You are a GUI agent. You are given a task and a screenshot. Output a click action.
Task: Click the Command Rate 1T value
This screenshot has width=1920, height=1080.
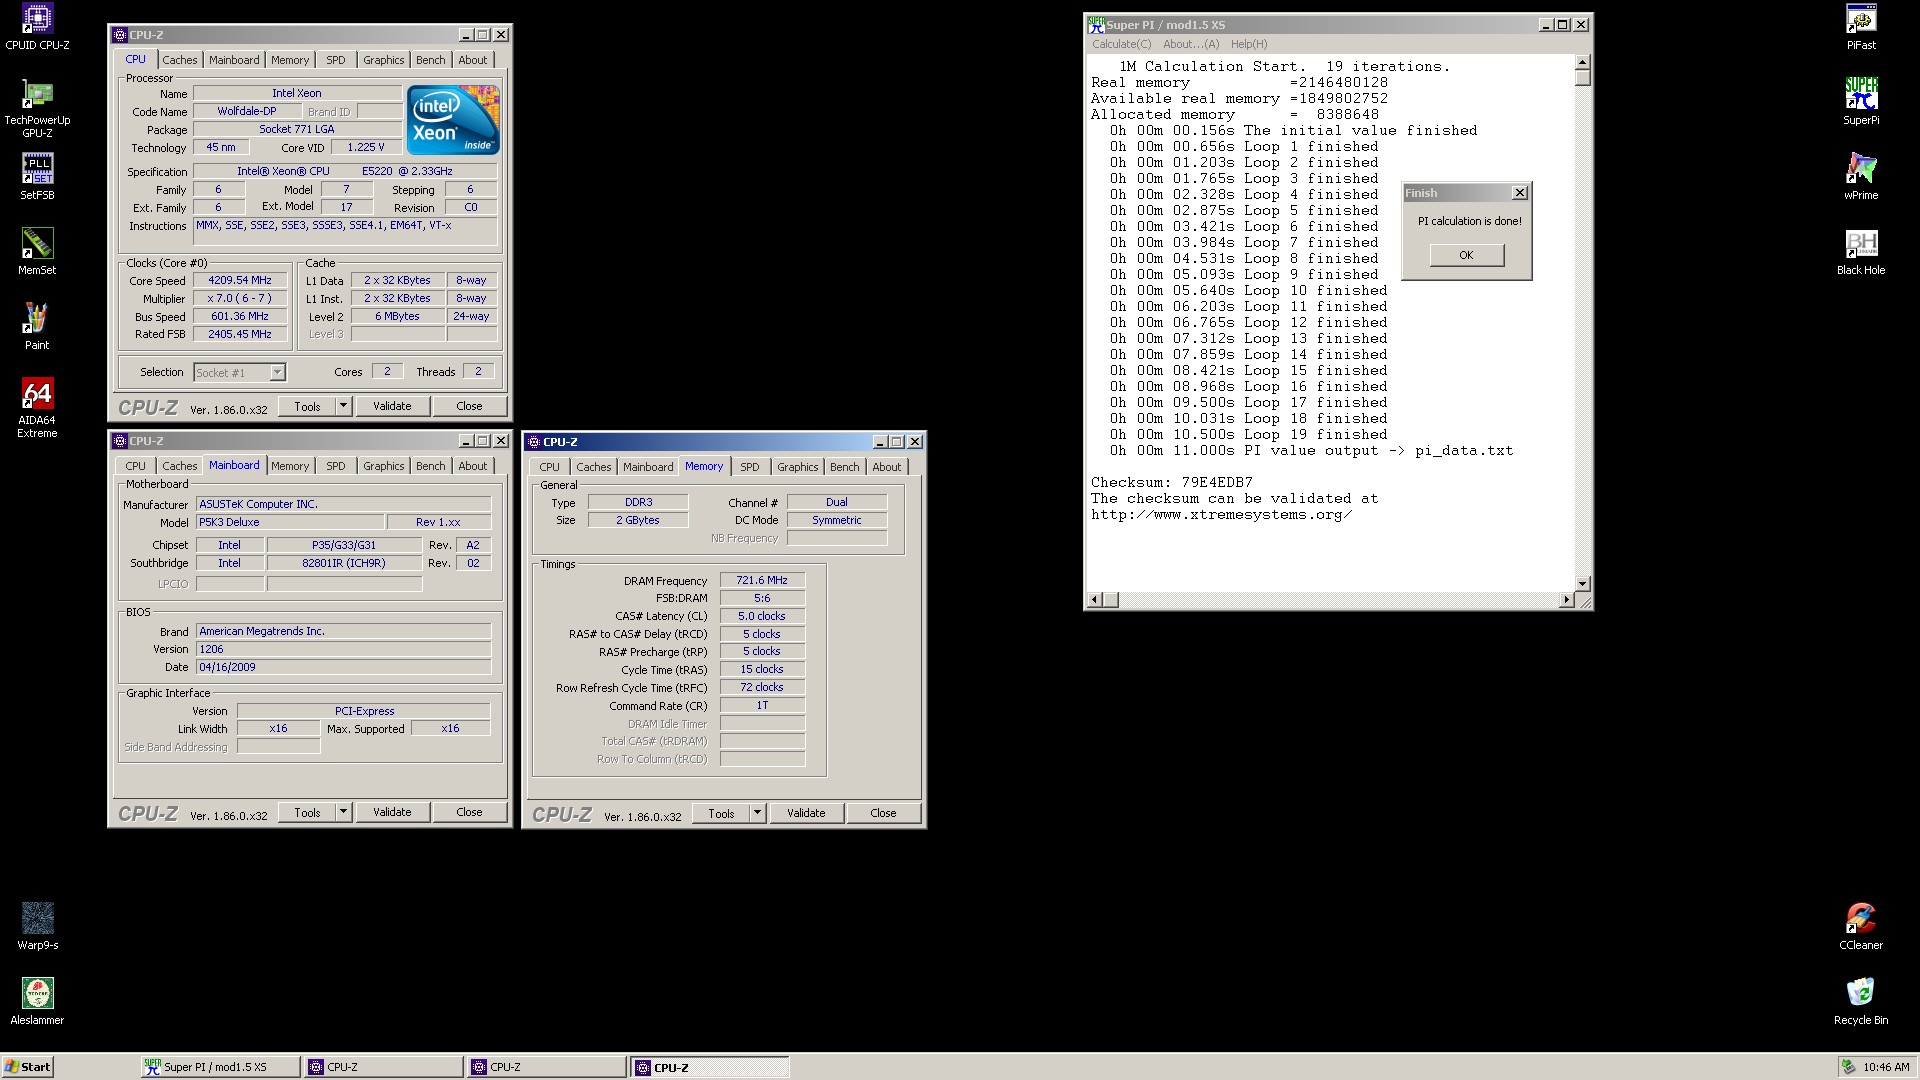762,705
